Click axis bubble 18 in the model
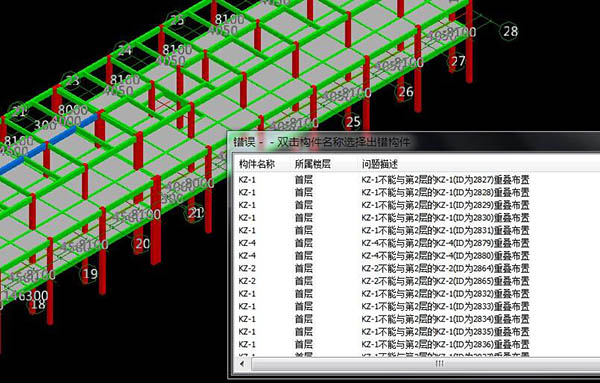600x383 pixels. (38, 304)
